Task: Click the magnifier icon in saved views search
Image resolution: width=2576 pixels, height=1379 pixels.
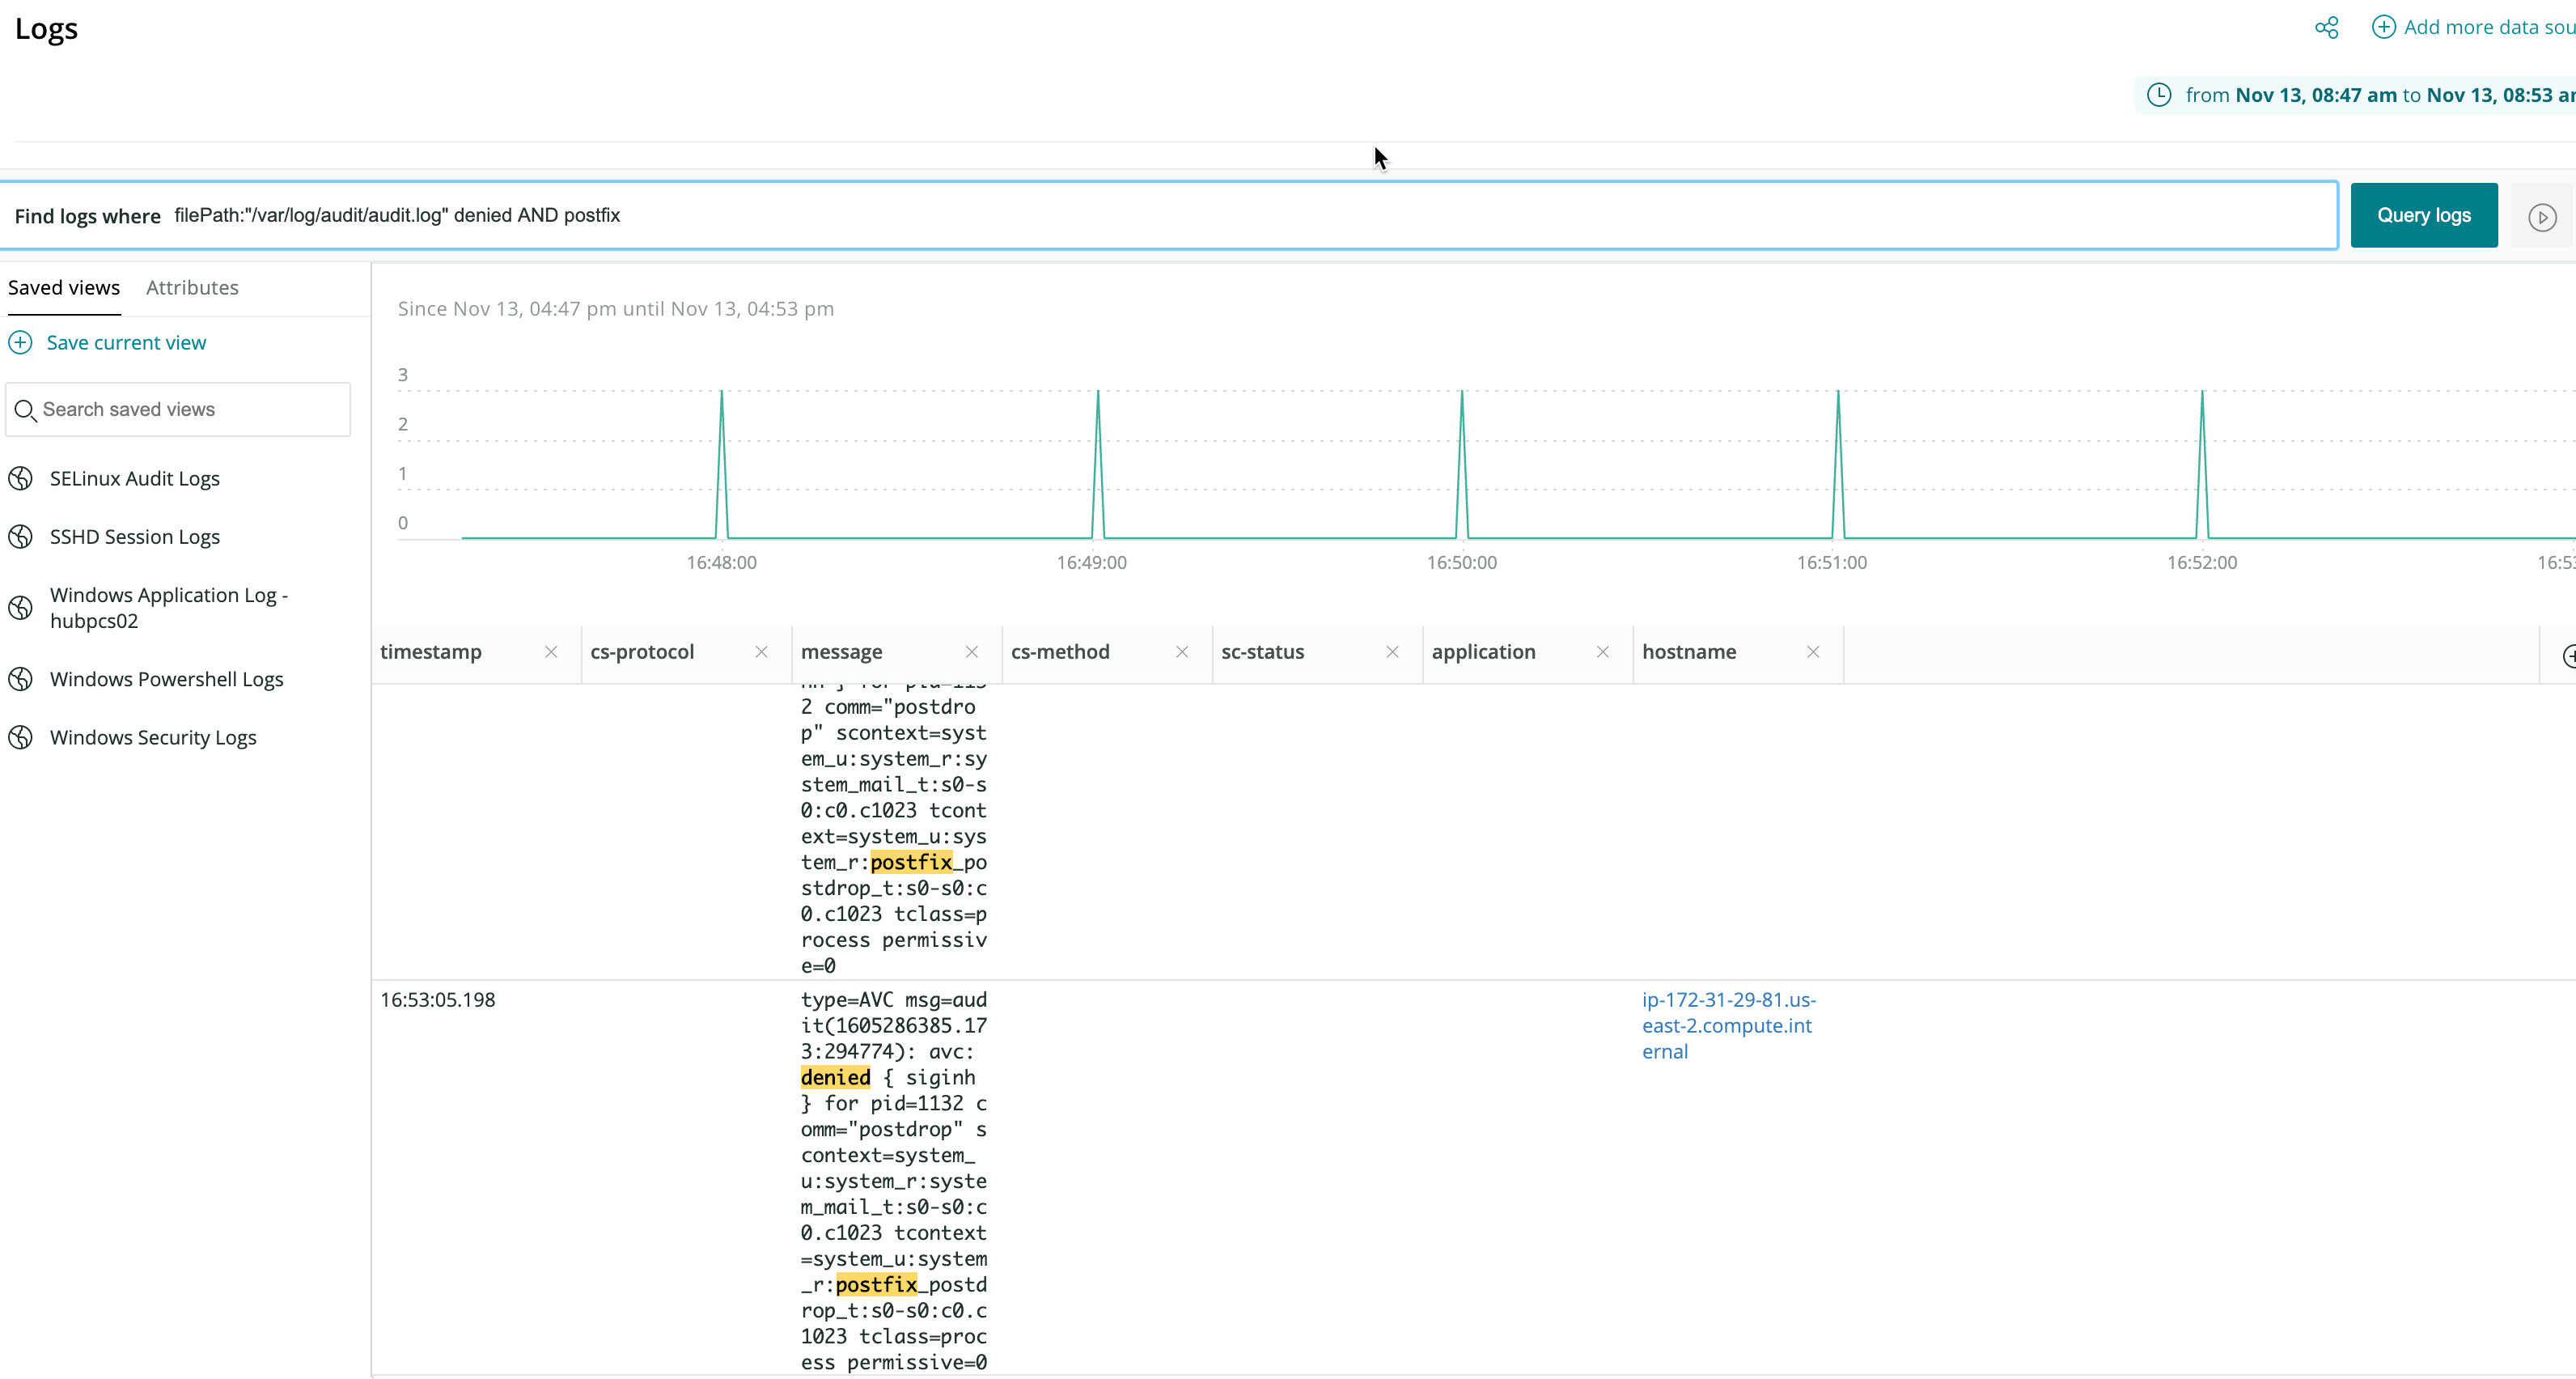Action: pyautogui.click(x=25, y=410)
